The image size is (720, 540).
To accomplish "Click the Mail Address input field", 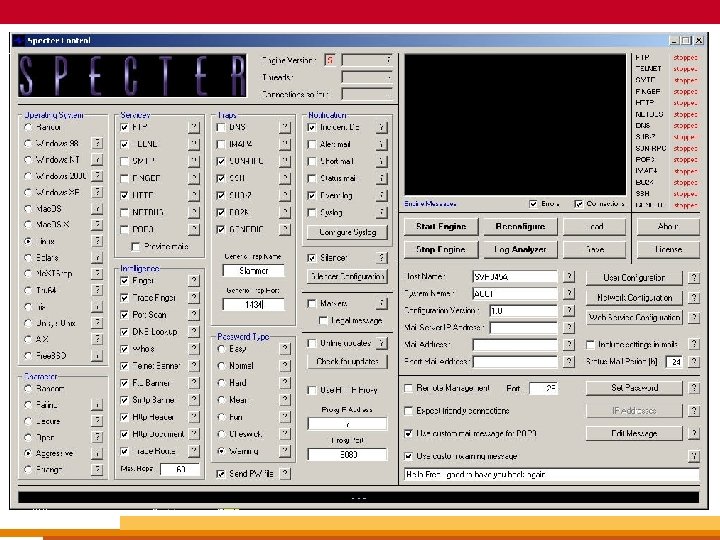I will point(515,344).
